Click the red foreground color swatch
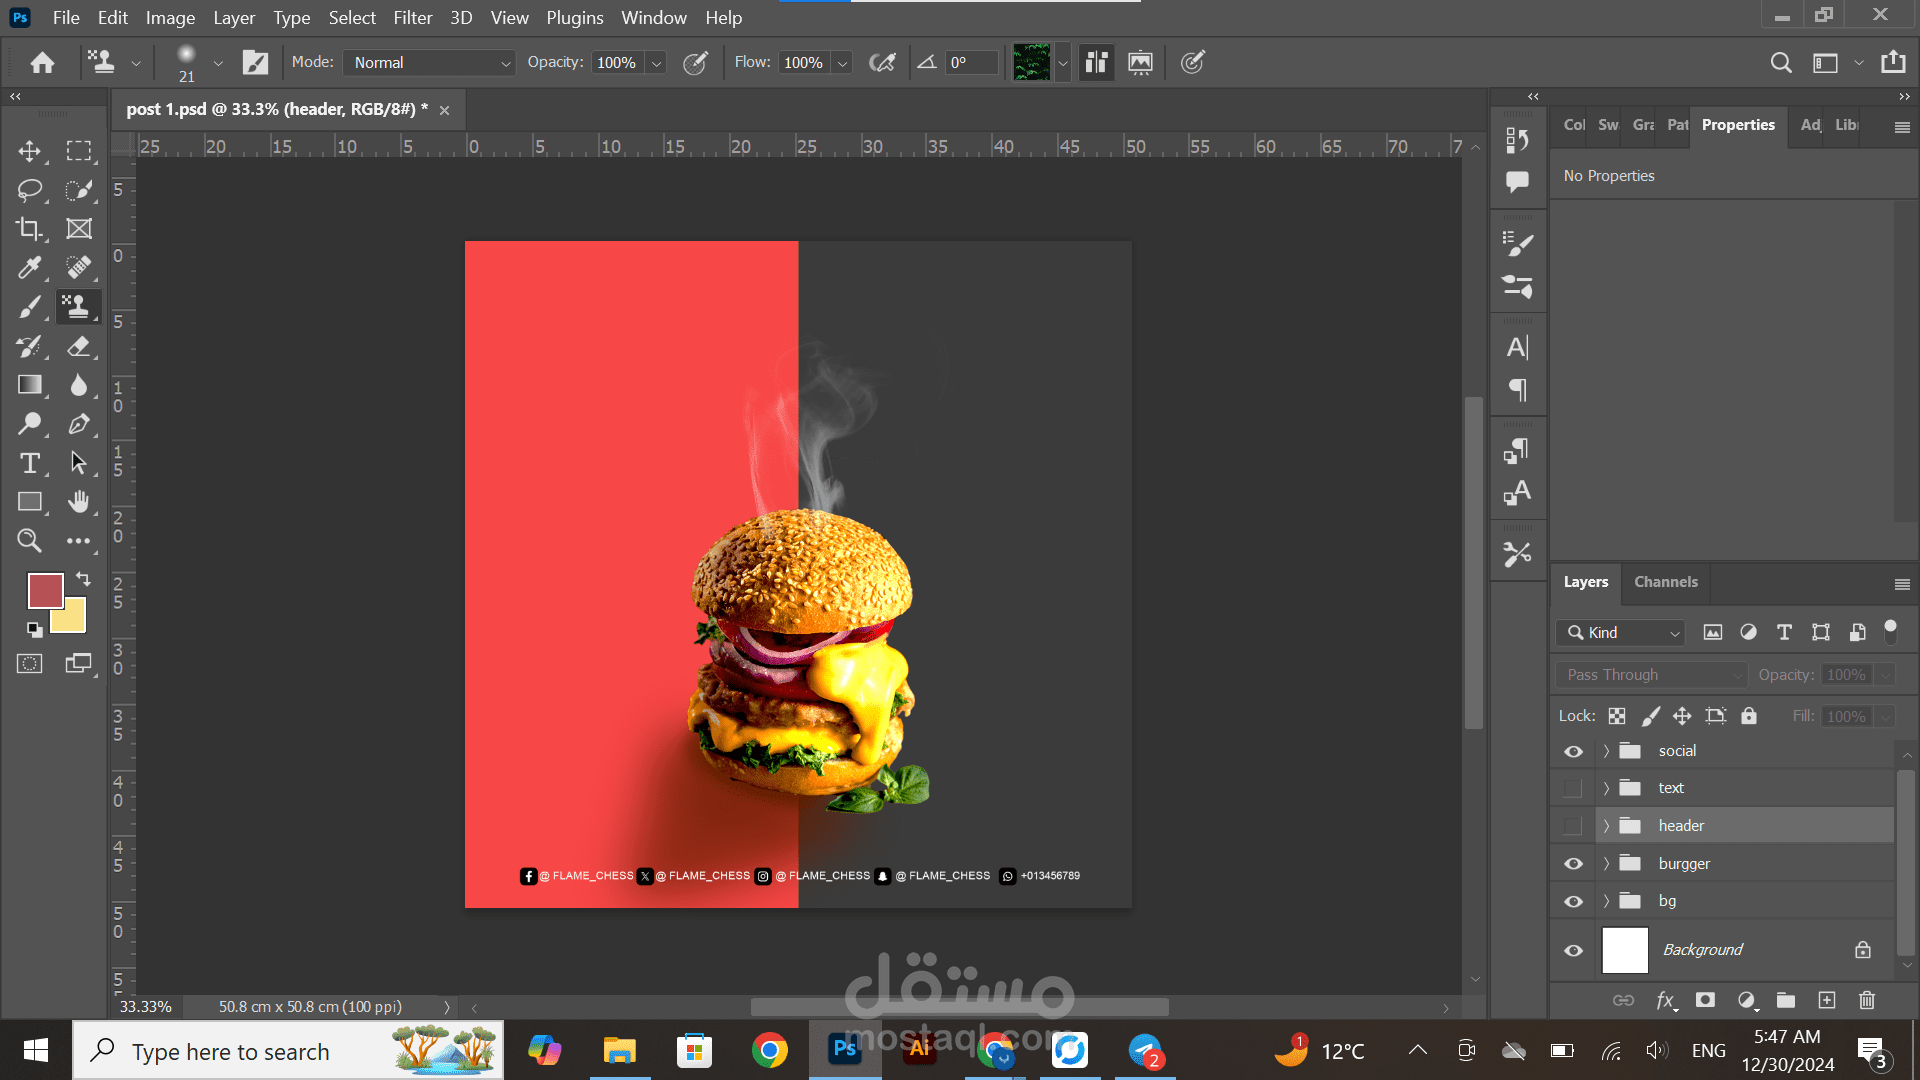 pyautogui.click(x=45, y=590)
